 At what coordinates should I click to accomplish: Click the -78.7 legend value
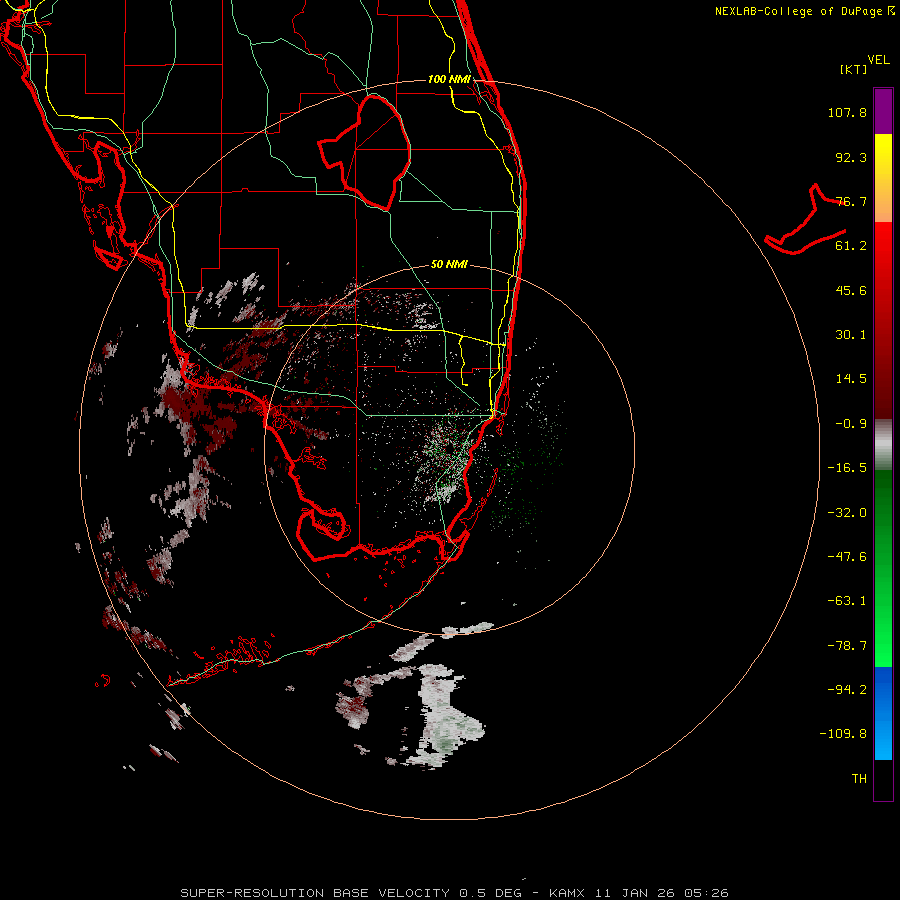pos(847,646)
